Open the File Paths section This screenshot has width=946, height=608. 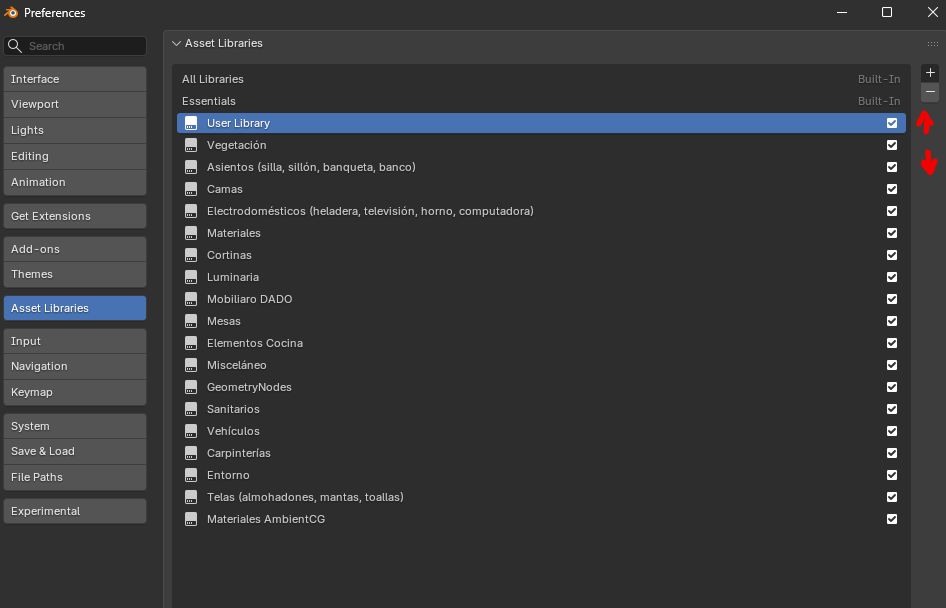pyautogui.click(x=75, y=477)
